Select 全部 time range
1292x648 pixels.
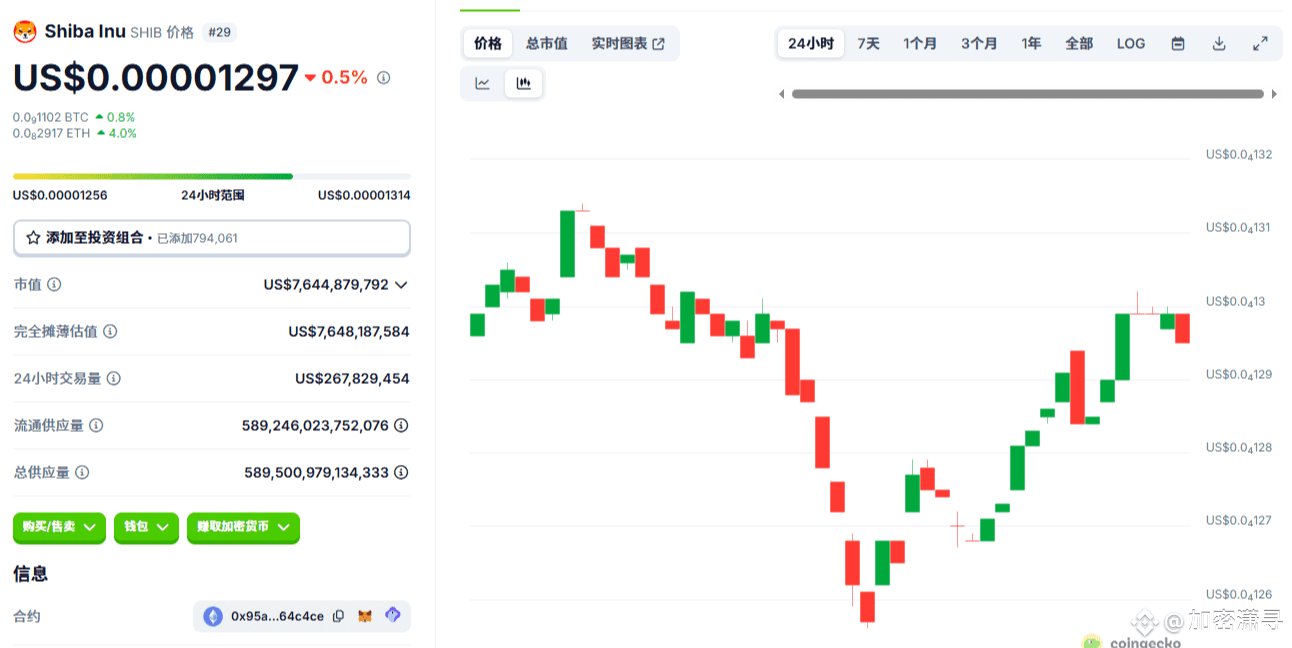pyautogui.click(x=1079, y=43)
